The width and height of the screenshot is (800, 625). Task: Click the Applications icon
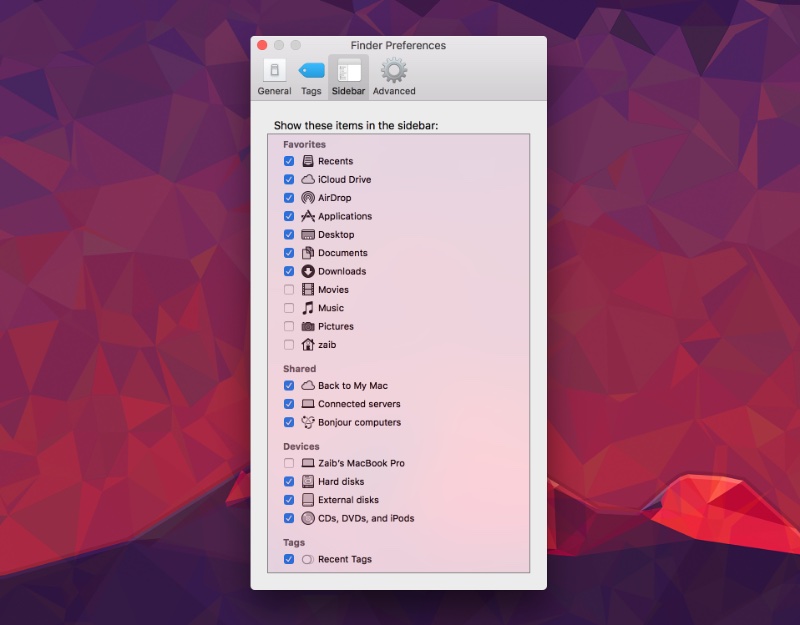[x=306, y=216]
